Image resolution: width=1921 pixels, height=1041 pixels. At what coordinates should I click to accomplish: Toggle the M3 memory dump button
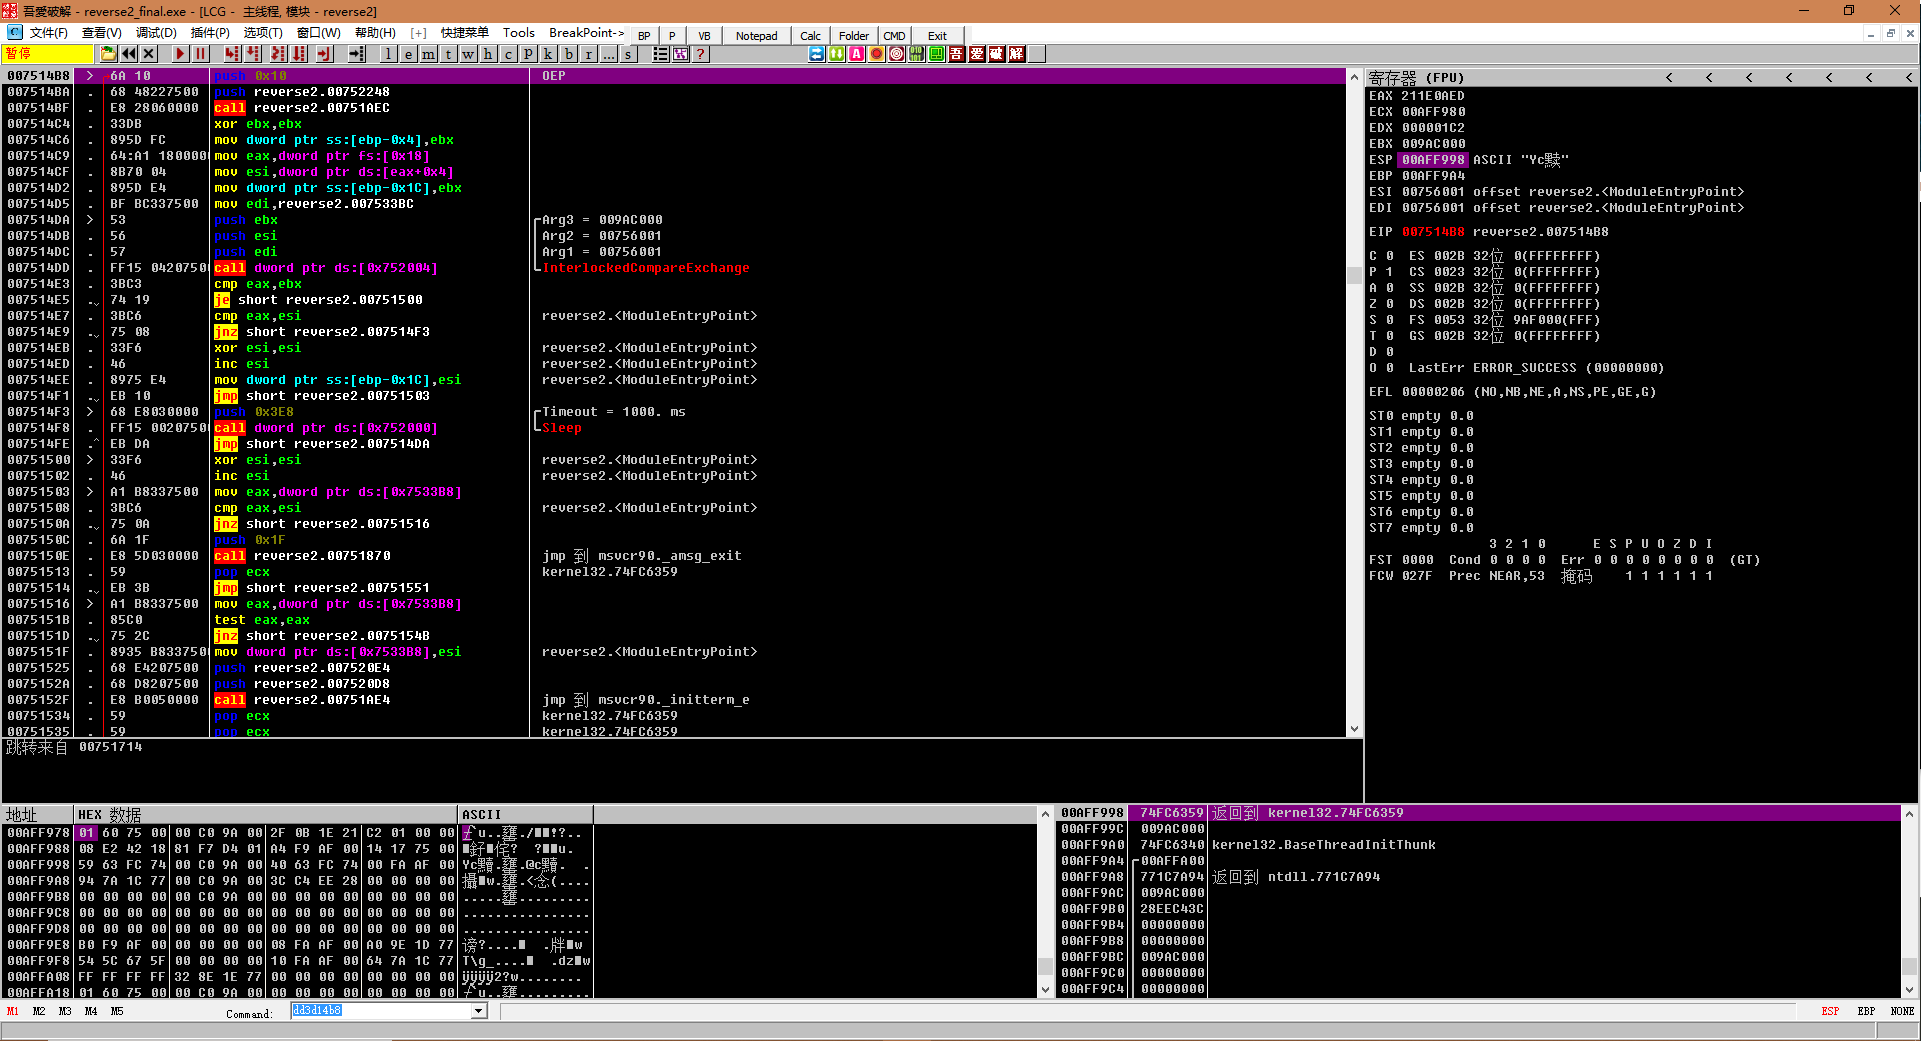click(65, 1011)
